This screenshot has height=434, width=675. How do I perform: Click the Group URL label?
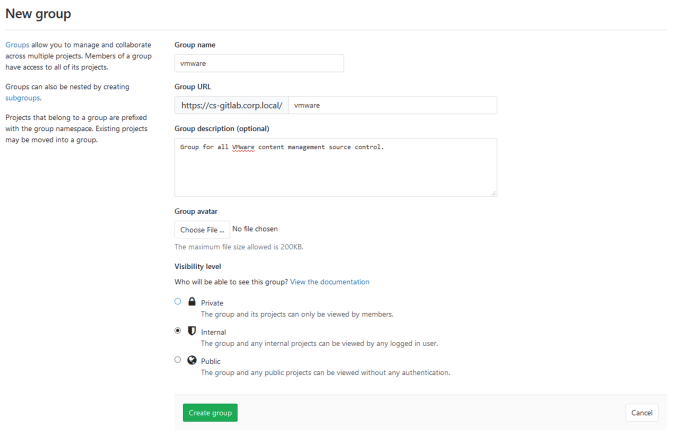193,87
